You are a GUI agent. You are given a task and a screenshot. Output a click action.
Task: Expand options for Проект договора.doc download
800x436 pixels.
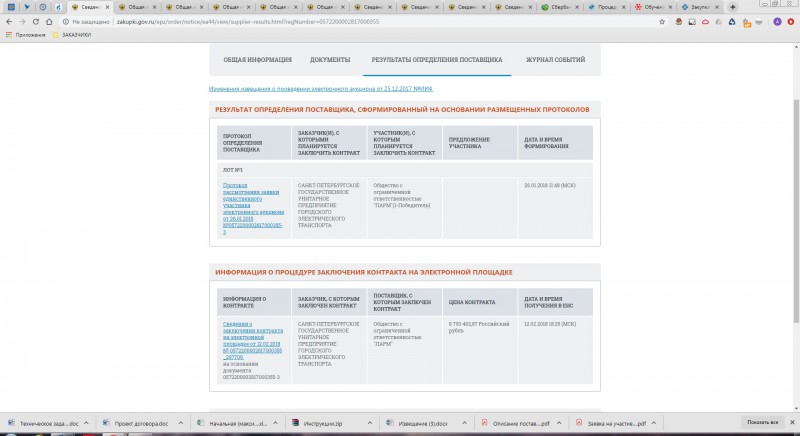pos(181,423)
